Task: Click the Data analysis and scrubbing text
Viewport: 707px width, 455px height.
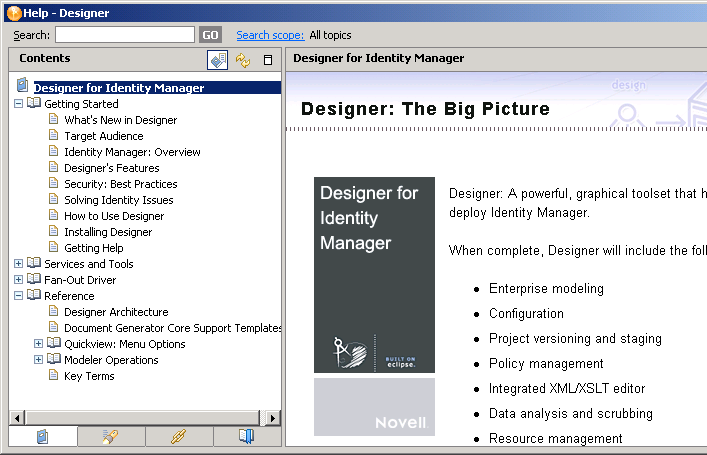Action: pyautogui.click(x=571, y=414)
